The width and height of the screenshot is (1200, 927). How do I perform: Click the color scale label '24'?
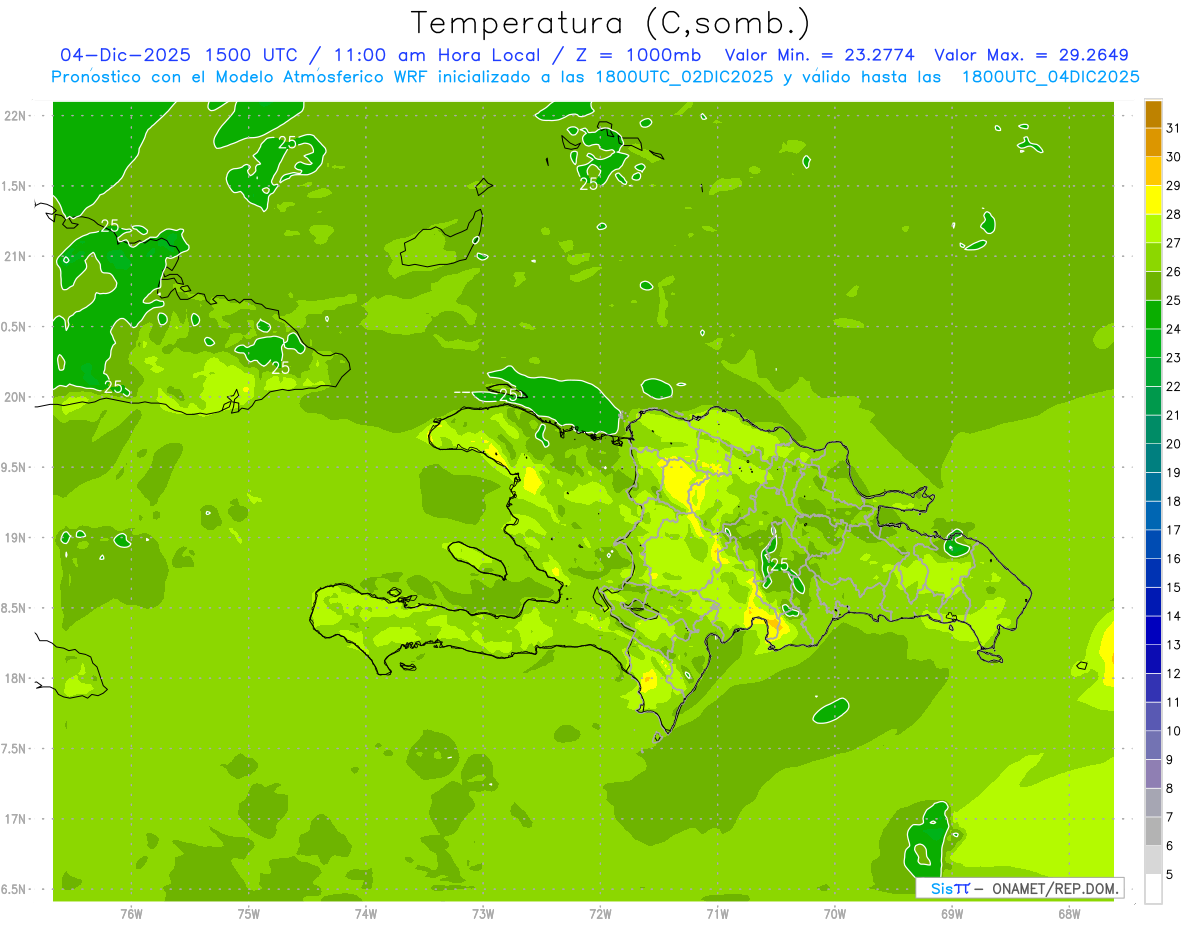(x=1174, y=329)
